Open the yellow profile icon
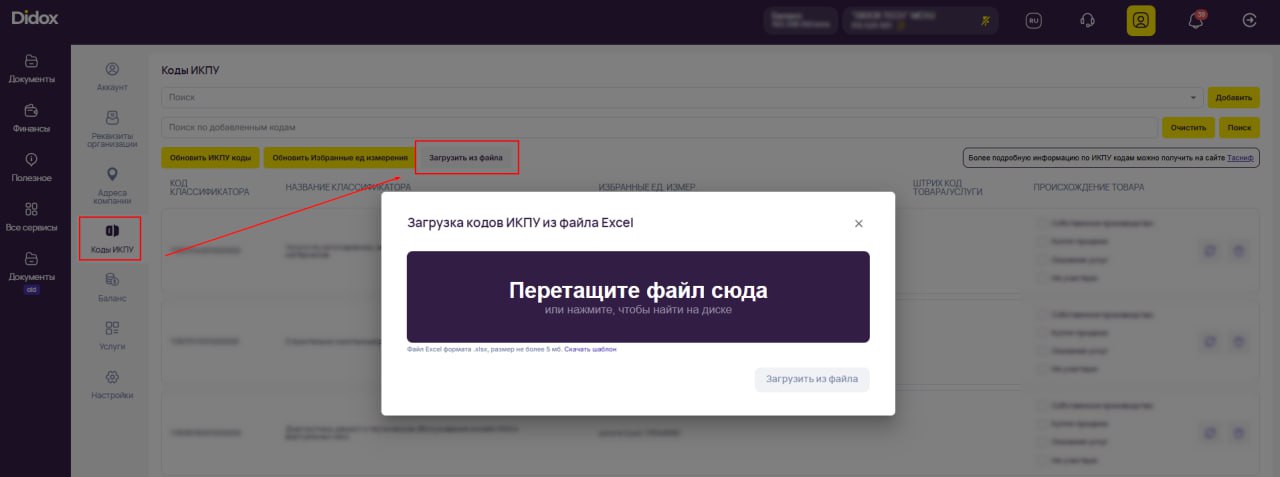This screenshot has width=1280, height=477. coord(1140,20)
